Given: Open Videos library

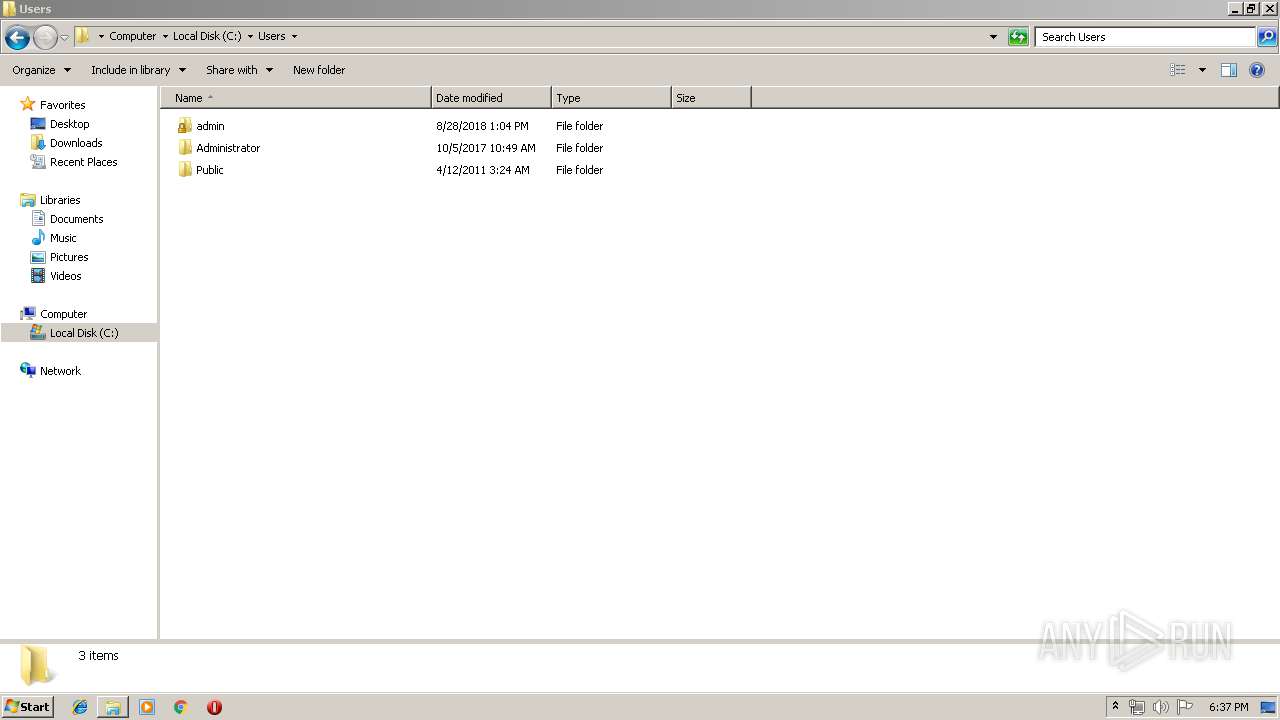Looking at the screenshot, I should coord(66,276).
